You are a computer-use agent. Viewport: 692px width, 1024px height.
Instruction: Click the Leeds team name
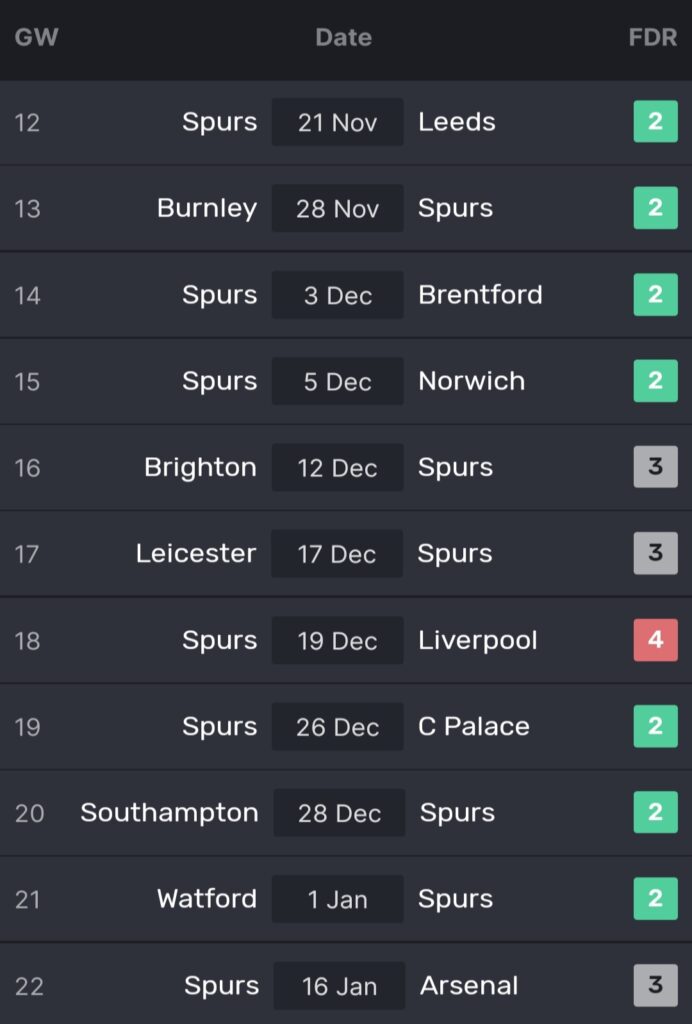(456, 122)
